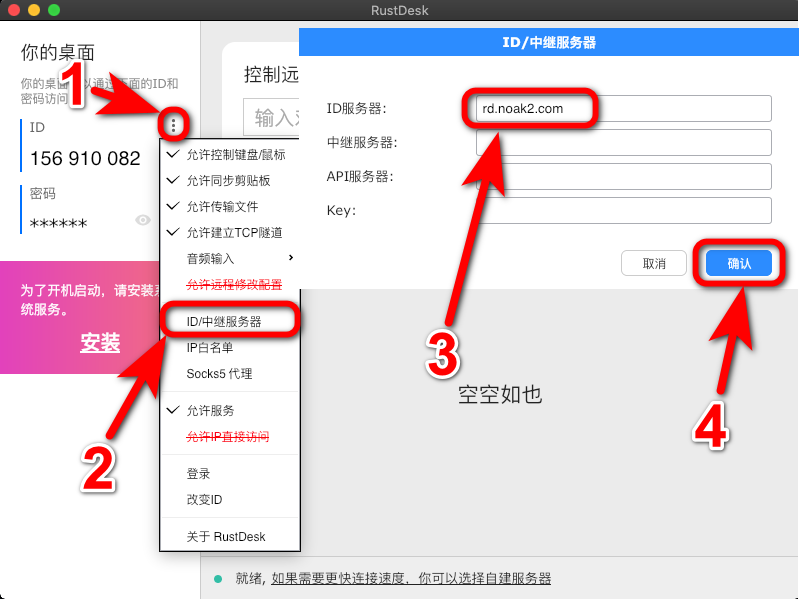Toggle 允许传输文件 option

(x=230, y=206)
